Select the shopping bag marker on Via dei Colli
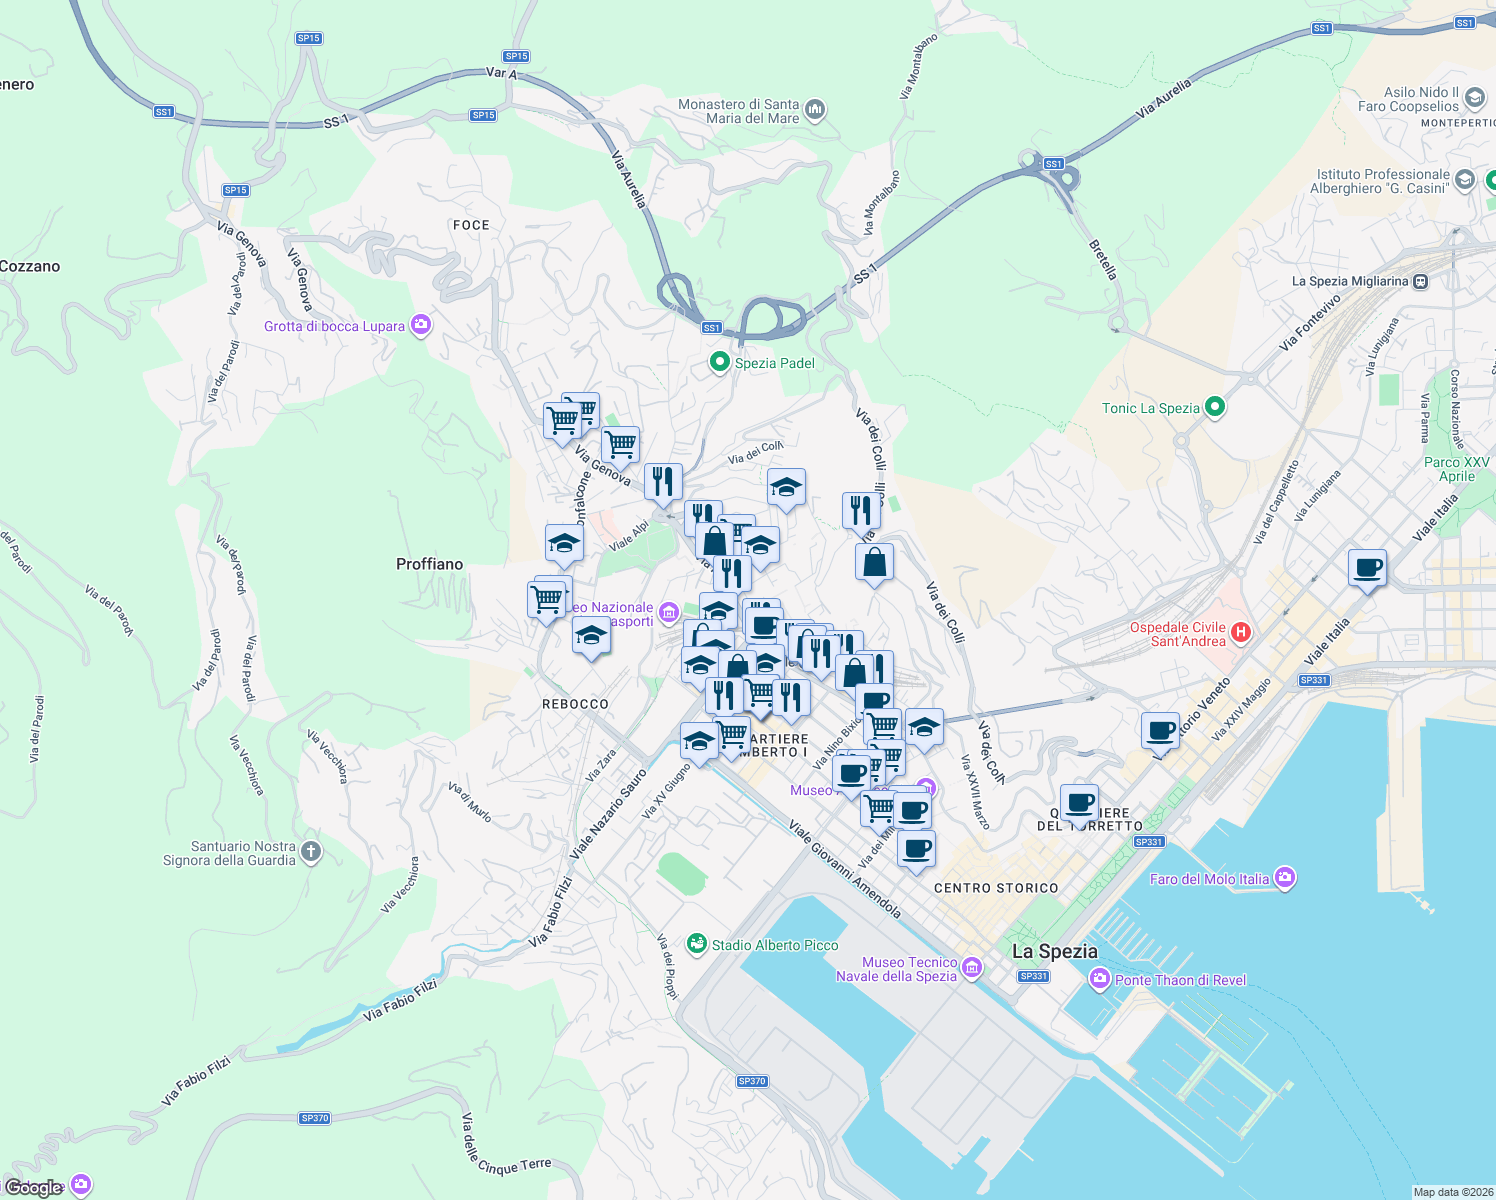This screenshot has height=1200, width=1496. (x=872, y=565)
